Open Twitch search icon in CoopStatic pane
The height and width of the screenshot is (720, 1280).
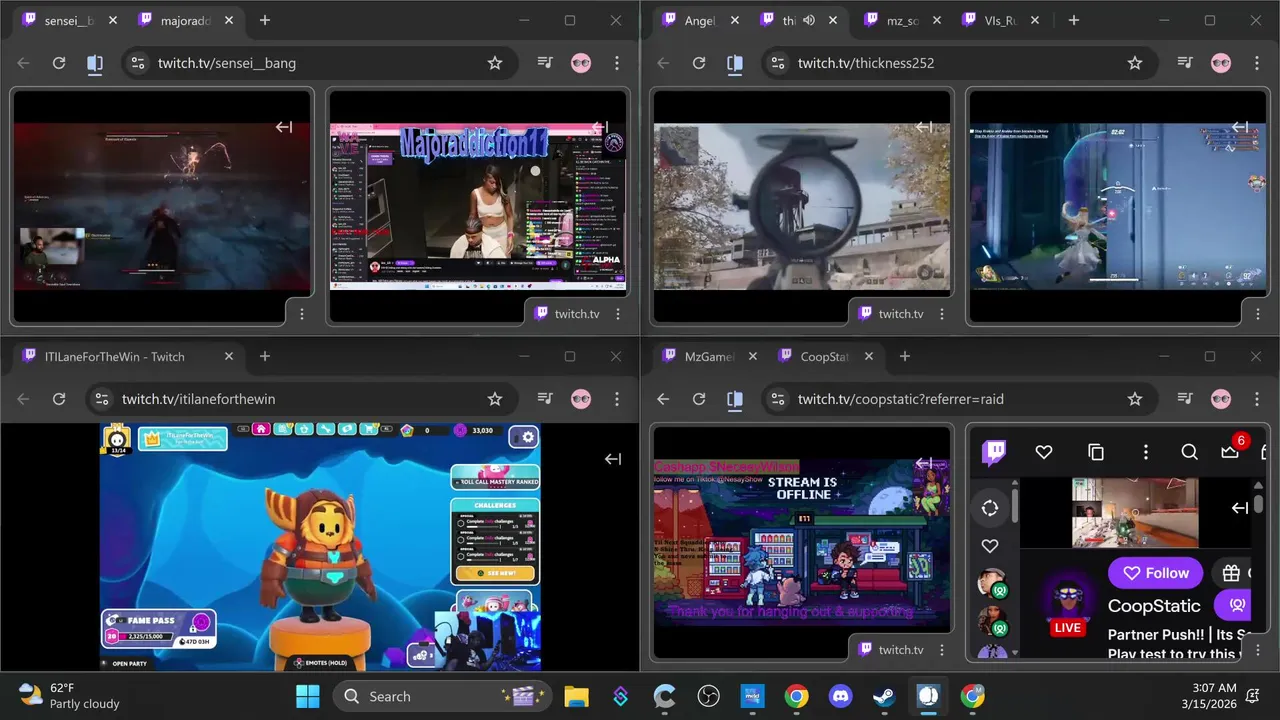click(1189, 452)
